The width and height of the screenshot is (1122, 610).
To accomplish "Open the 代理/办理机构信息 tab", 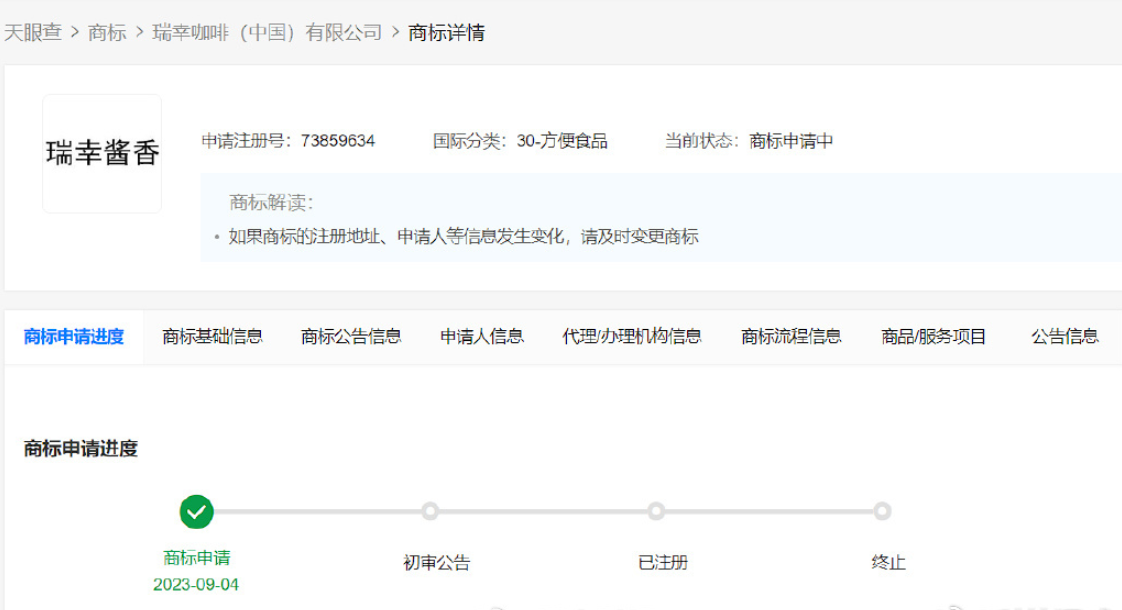I will (632, 337).
